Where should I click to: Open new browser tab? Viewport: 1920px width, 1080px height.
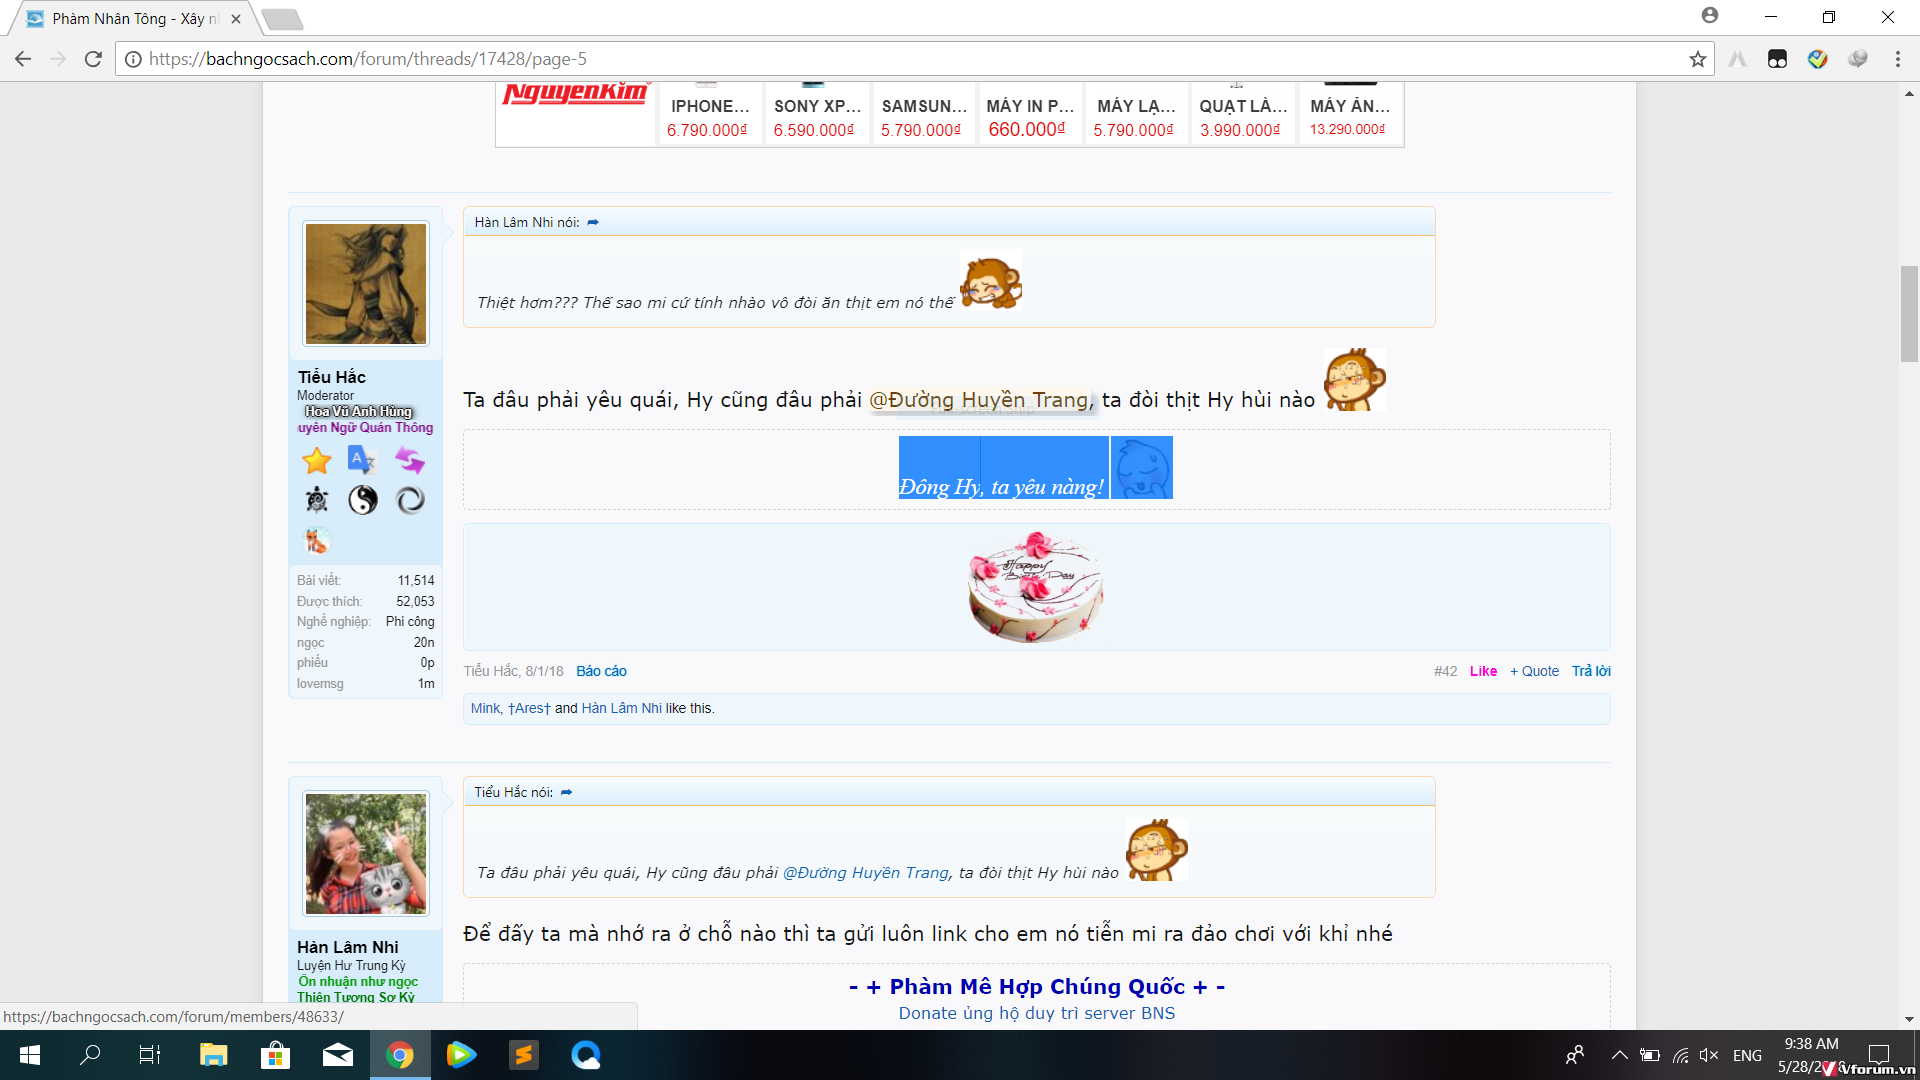[282, 18]
